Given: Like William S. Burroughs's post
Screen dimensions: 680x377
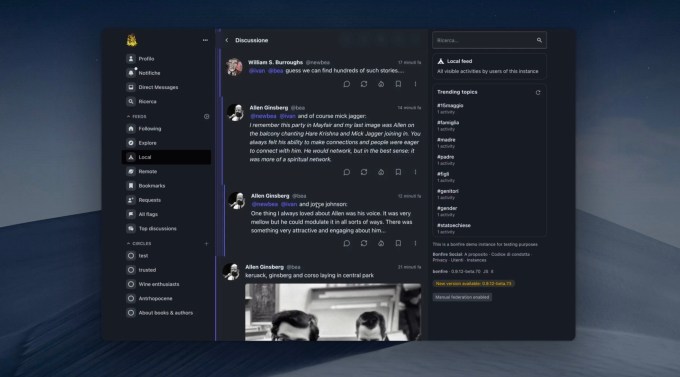Looking at the screenshot, I should (381, 84).
